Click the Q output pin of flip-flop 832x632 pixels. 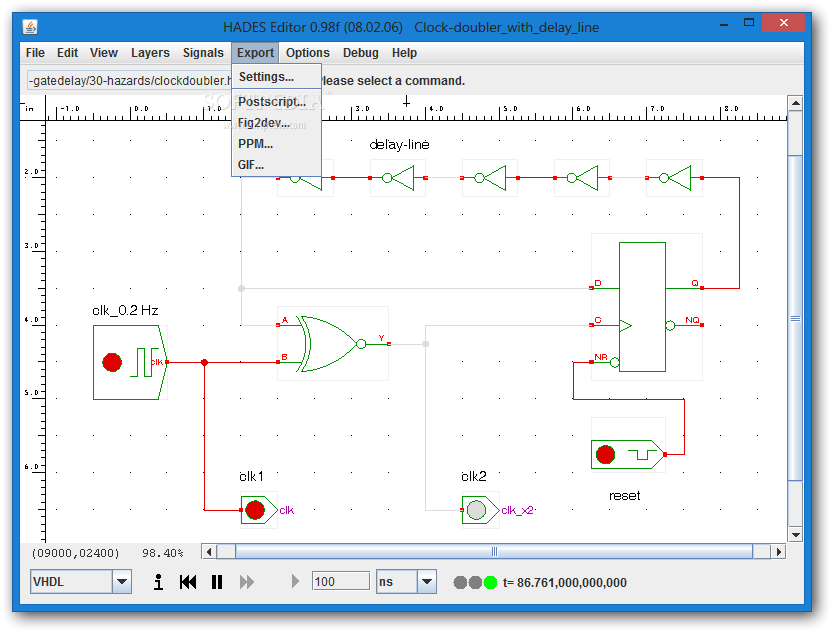point(702,288)
